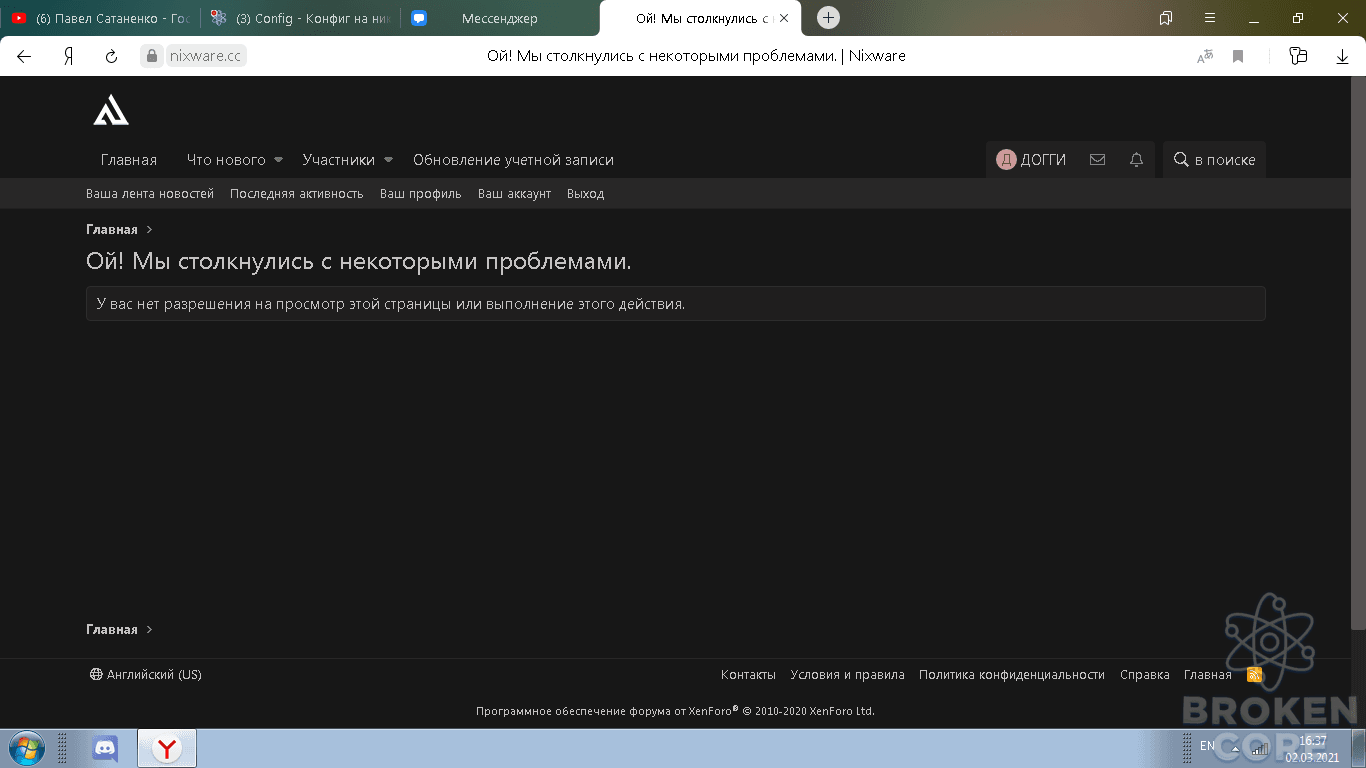This screenshot has height=768, width=1366.
Task: Open the Английский (US) language chooser
Action: [x=146, y=675]
